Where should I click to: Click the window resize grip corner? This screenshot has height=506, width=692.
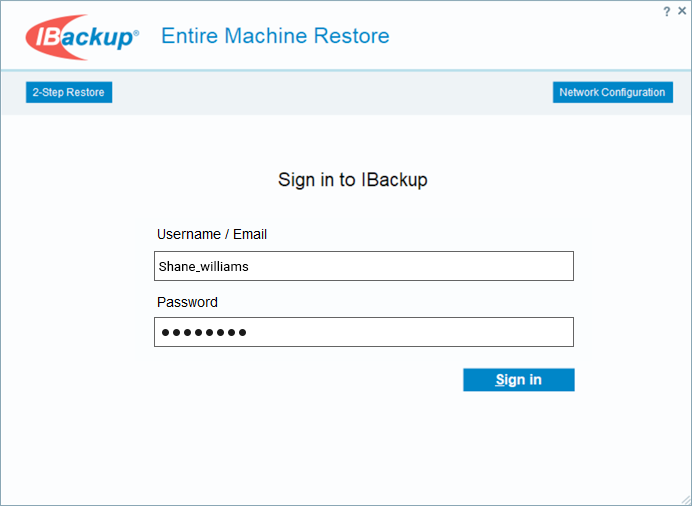click(x=686, y=500)
